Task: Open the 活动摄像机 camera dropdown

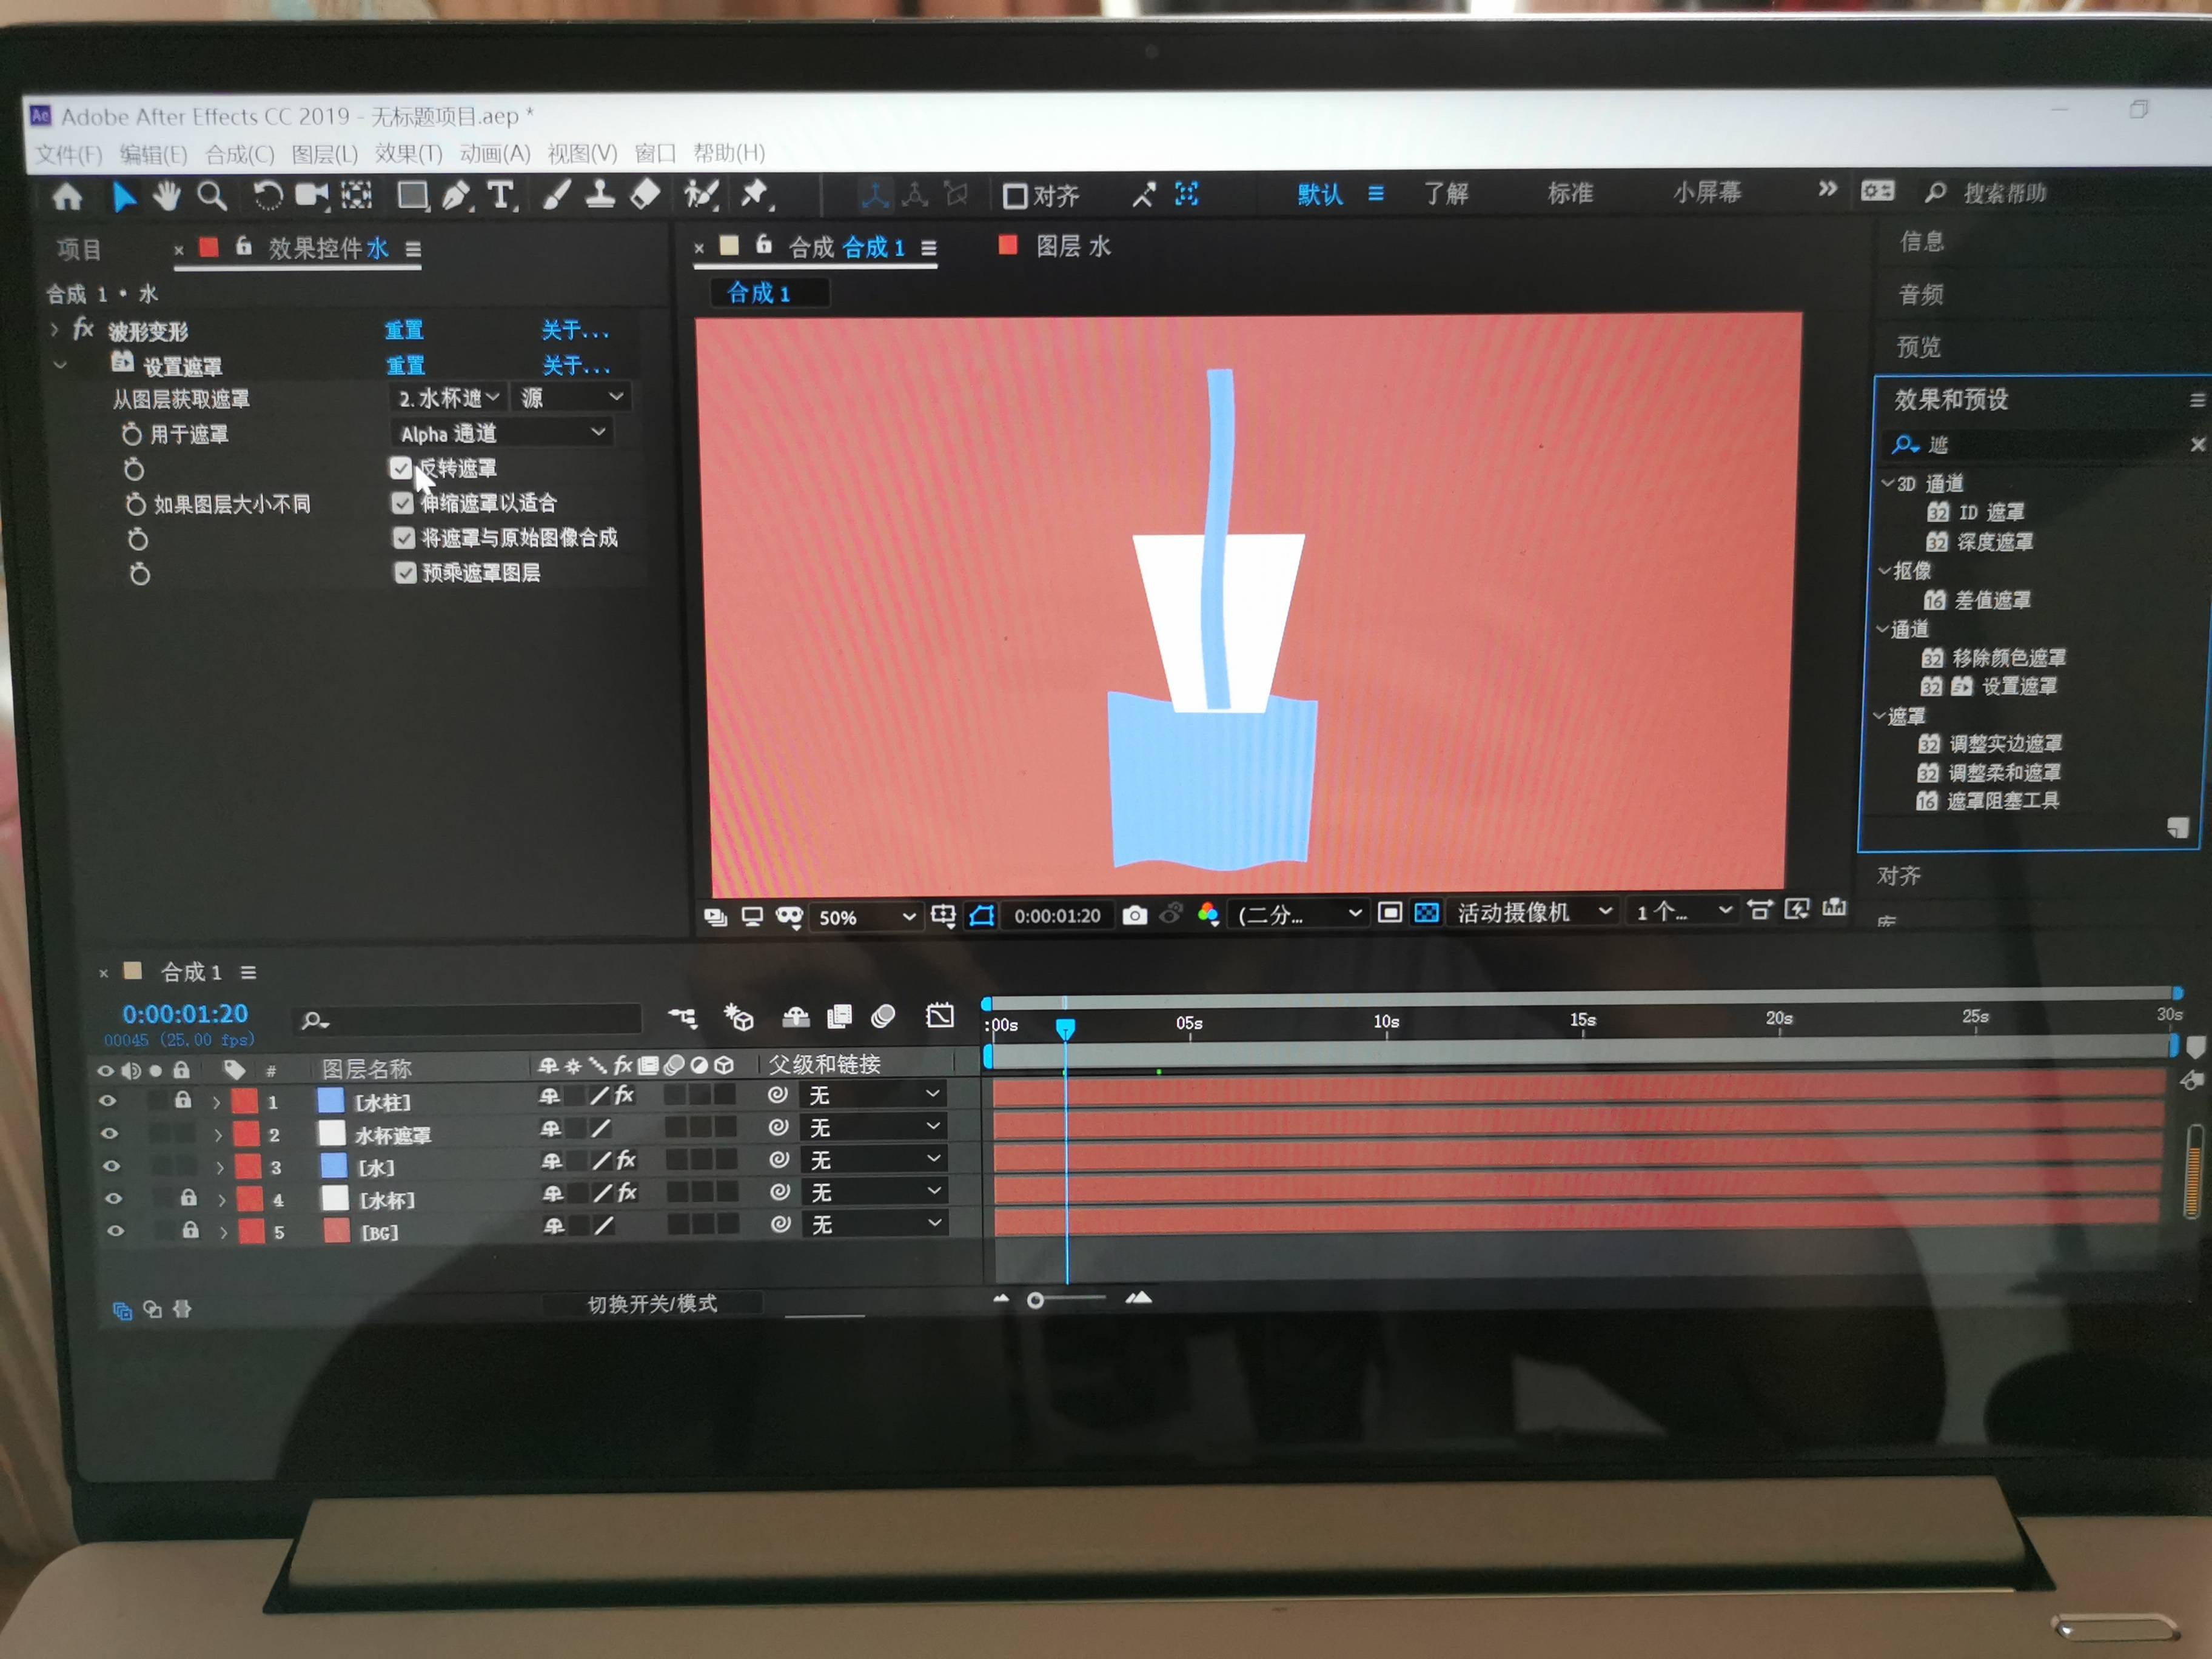Action: point(1533,912)
